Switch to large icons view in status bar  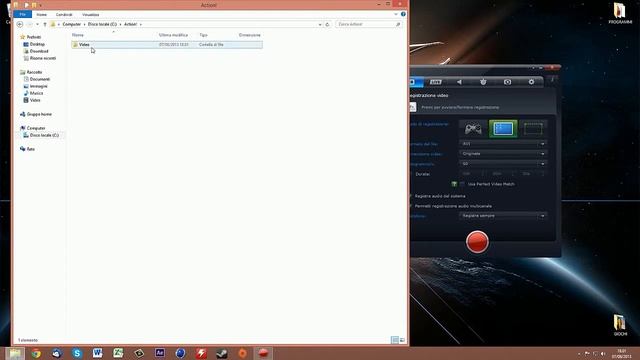pos(402,340)
